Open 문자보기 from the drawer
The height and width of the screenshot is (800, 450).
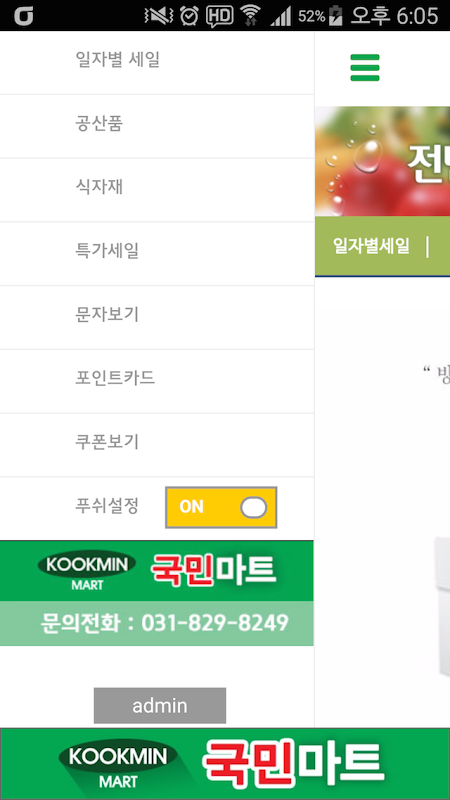click(x=157, y=317)
